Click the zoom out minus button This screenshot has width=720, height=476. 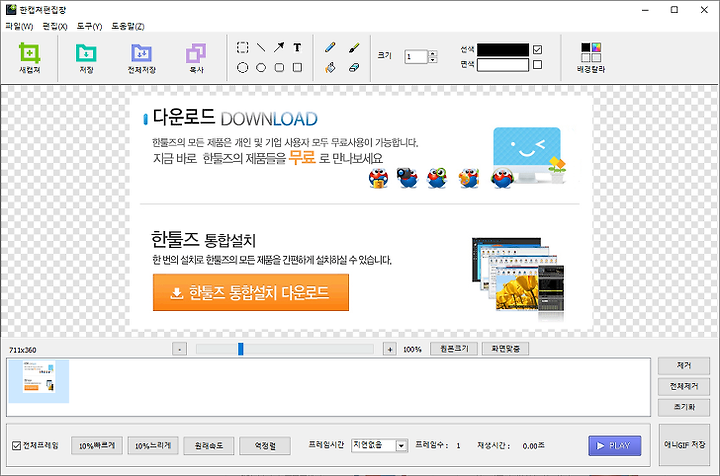point(180,349)
